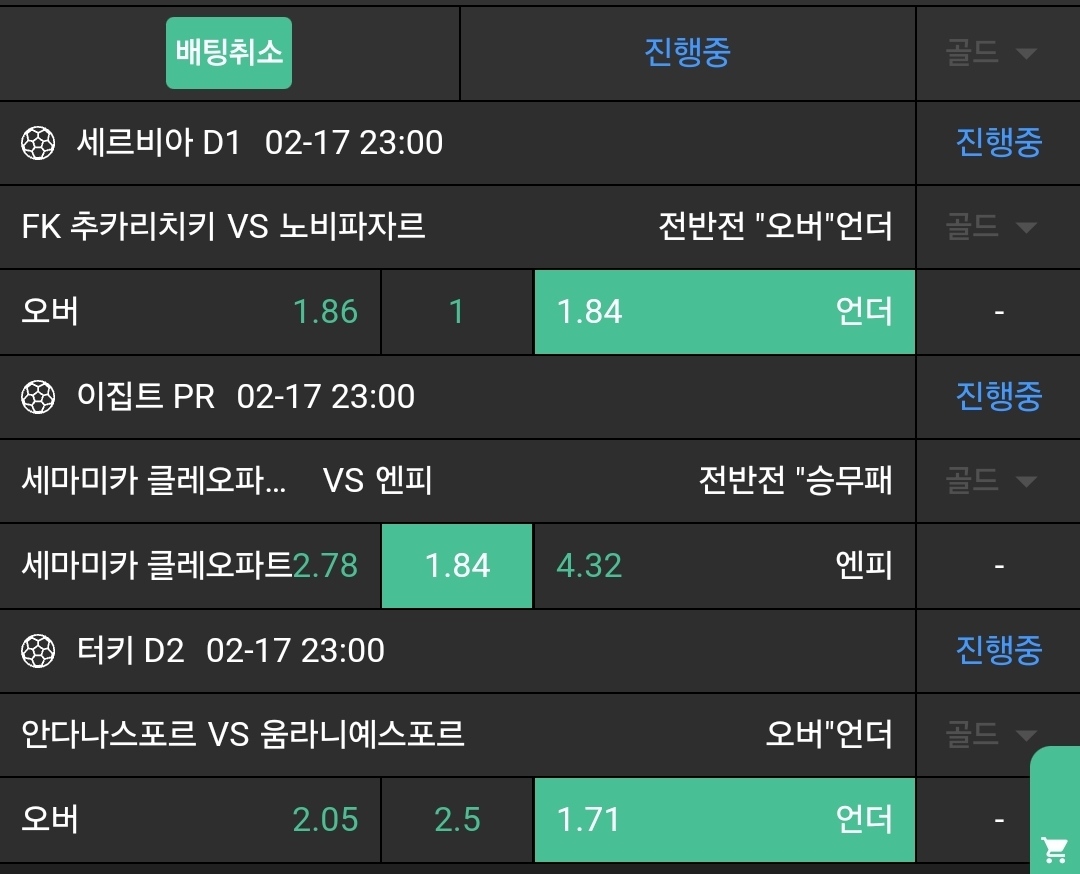
Task: Pick 세마미카 클레오파트 win at 2.78
Action: click(190, 566)
